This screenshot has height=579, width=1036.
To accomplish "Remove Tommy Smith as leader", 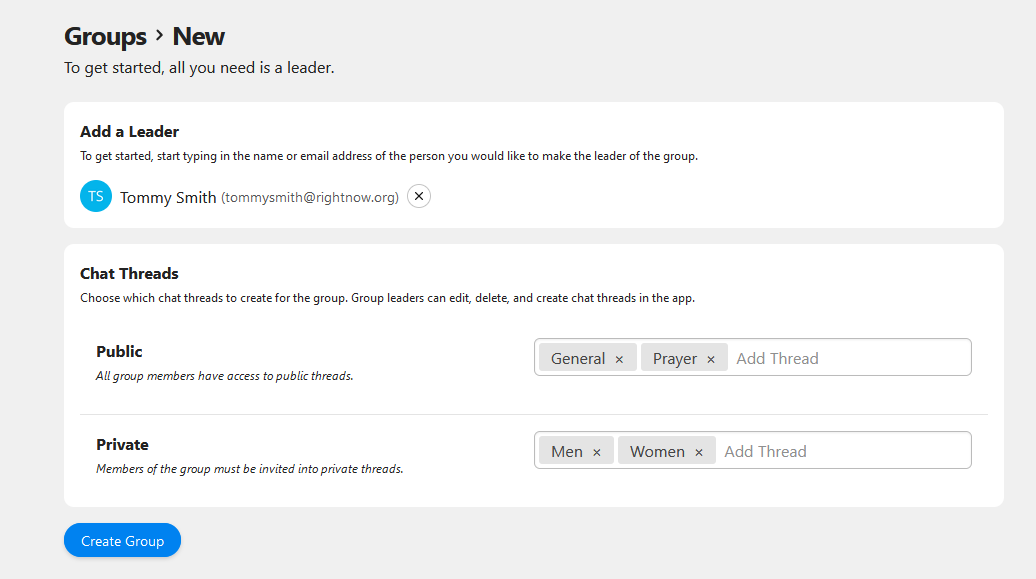I will [x=419, y=196].
